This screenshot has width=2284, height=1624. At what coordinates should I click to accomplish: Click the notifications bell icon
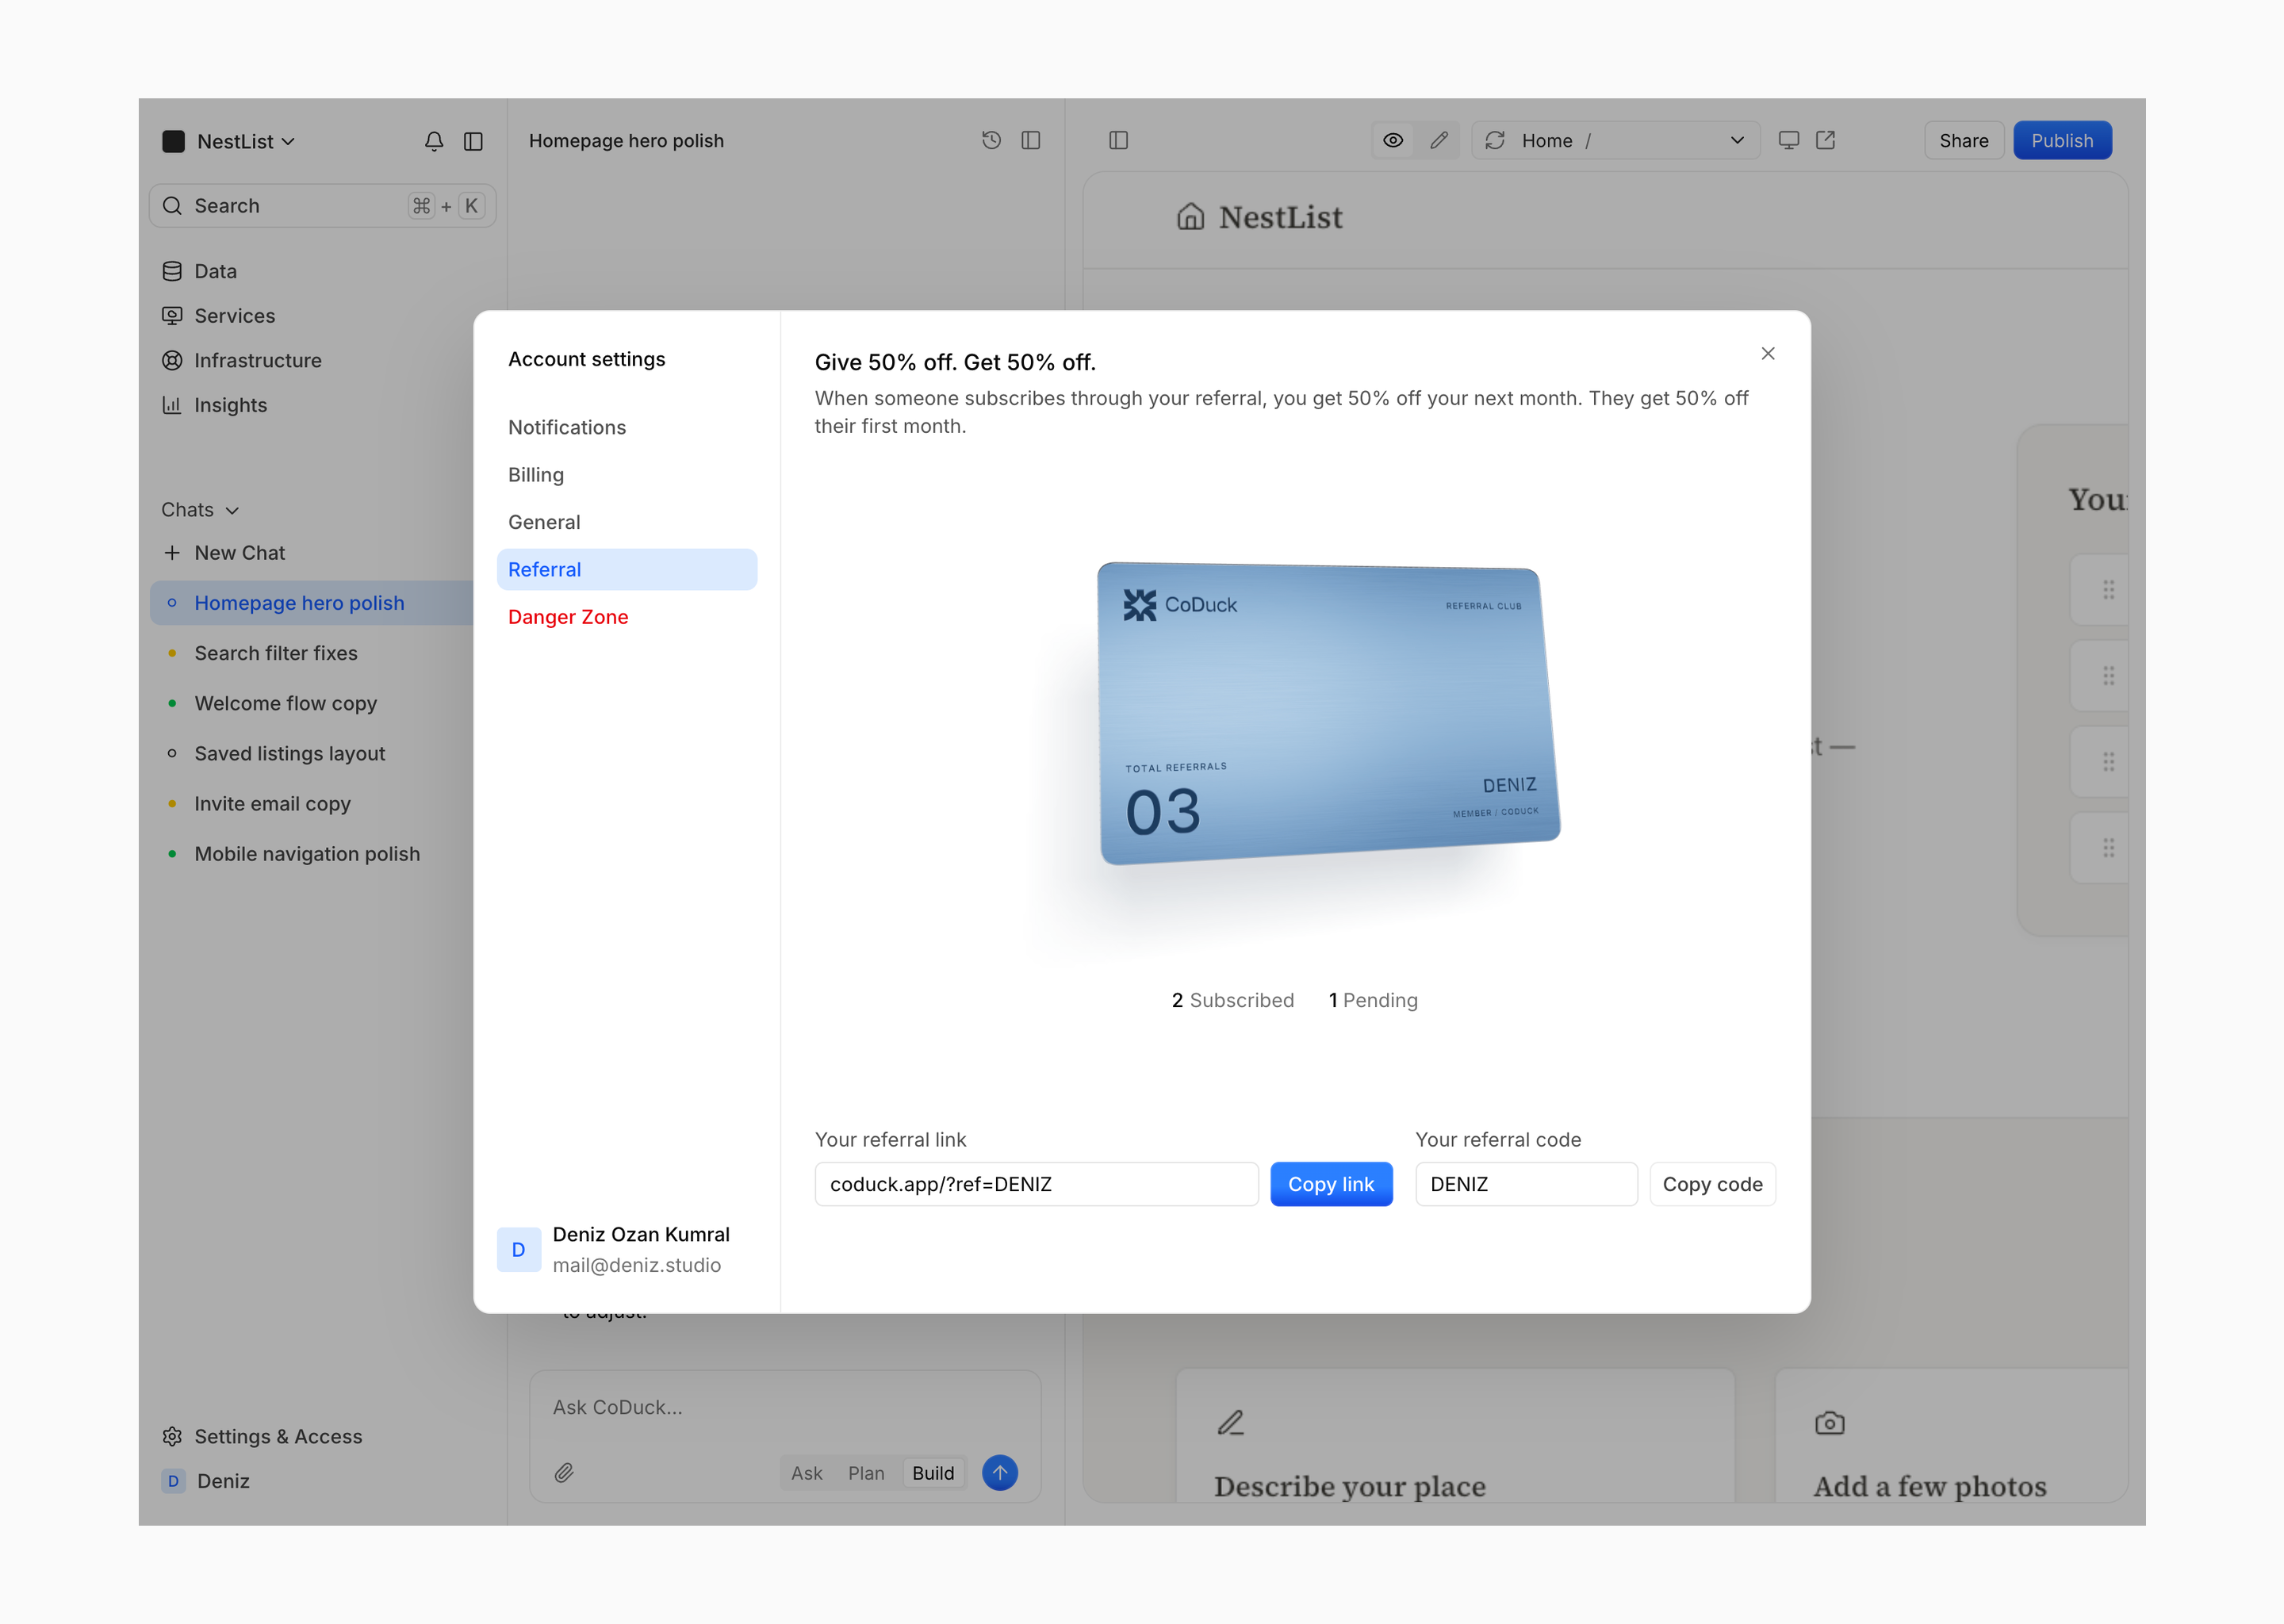434,141
